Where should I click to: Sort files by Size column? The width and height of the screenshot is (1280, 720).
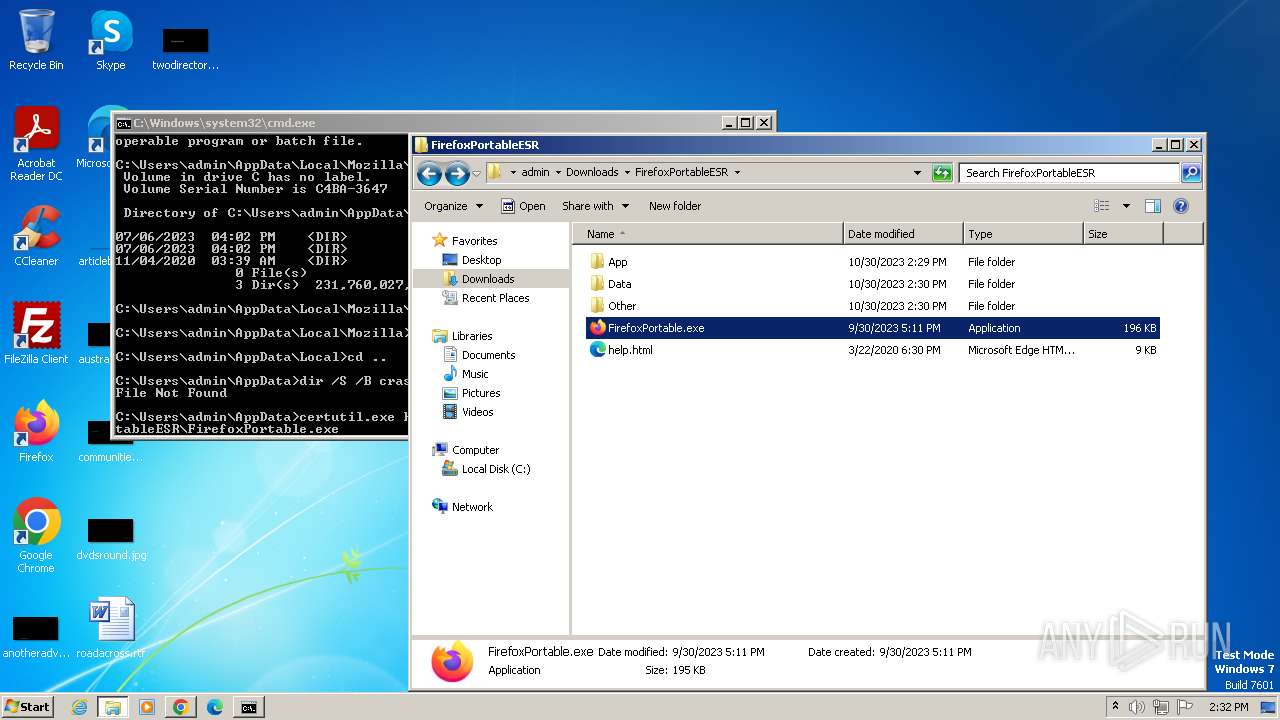click(x=1123, y=234)
